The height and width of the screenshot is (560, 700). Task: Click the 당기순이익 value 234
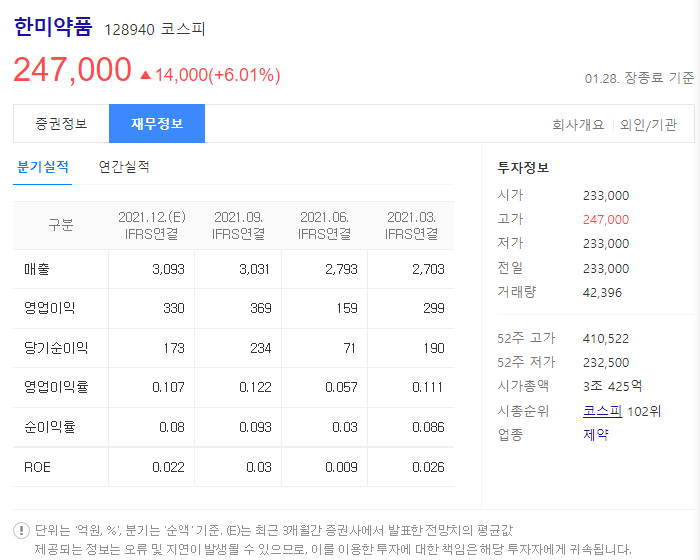pyautogui.click(x=261, y=348)
